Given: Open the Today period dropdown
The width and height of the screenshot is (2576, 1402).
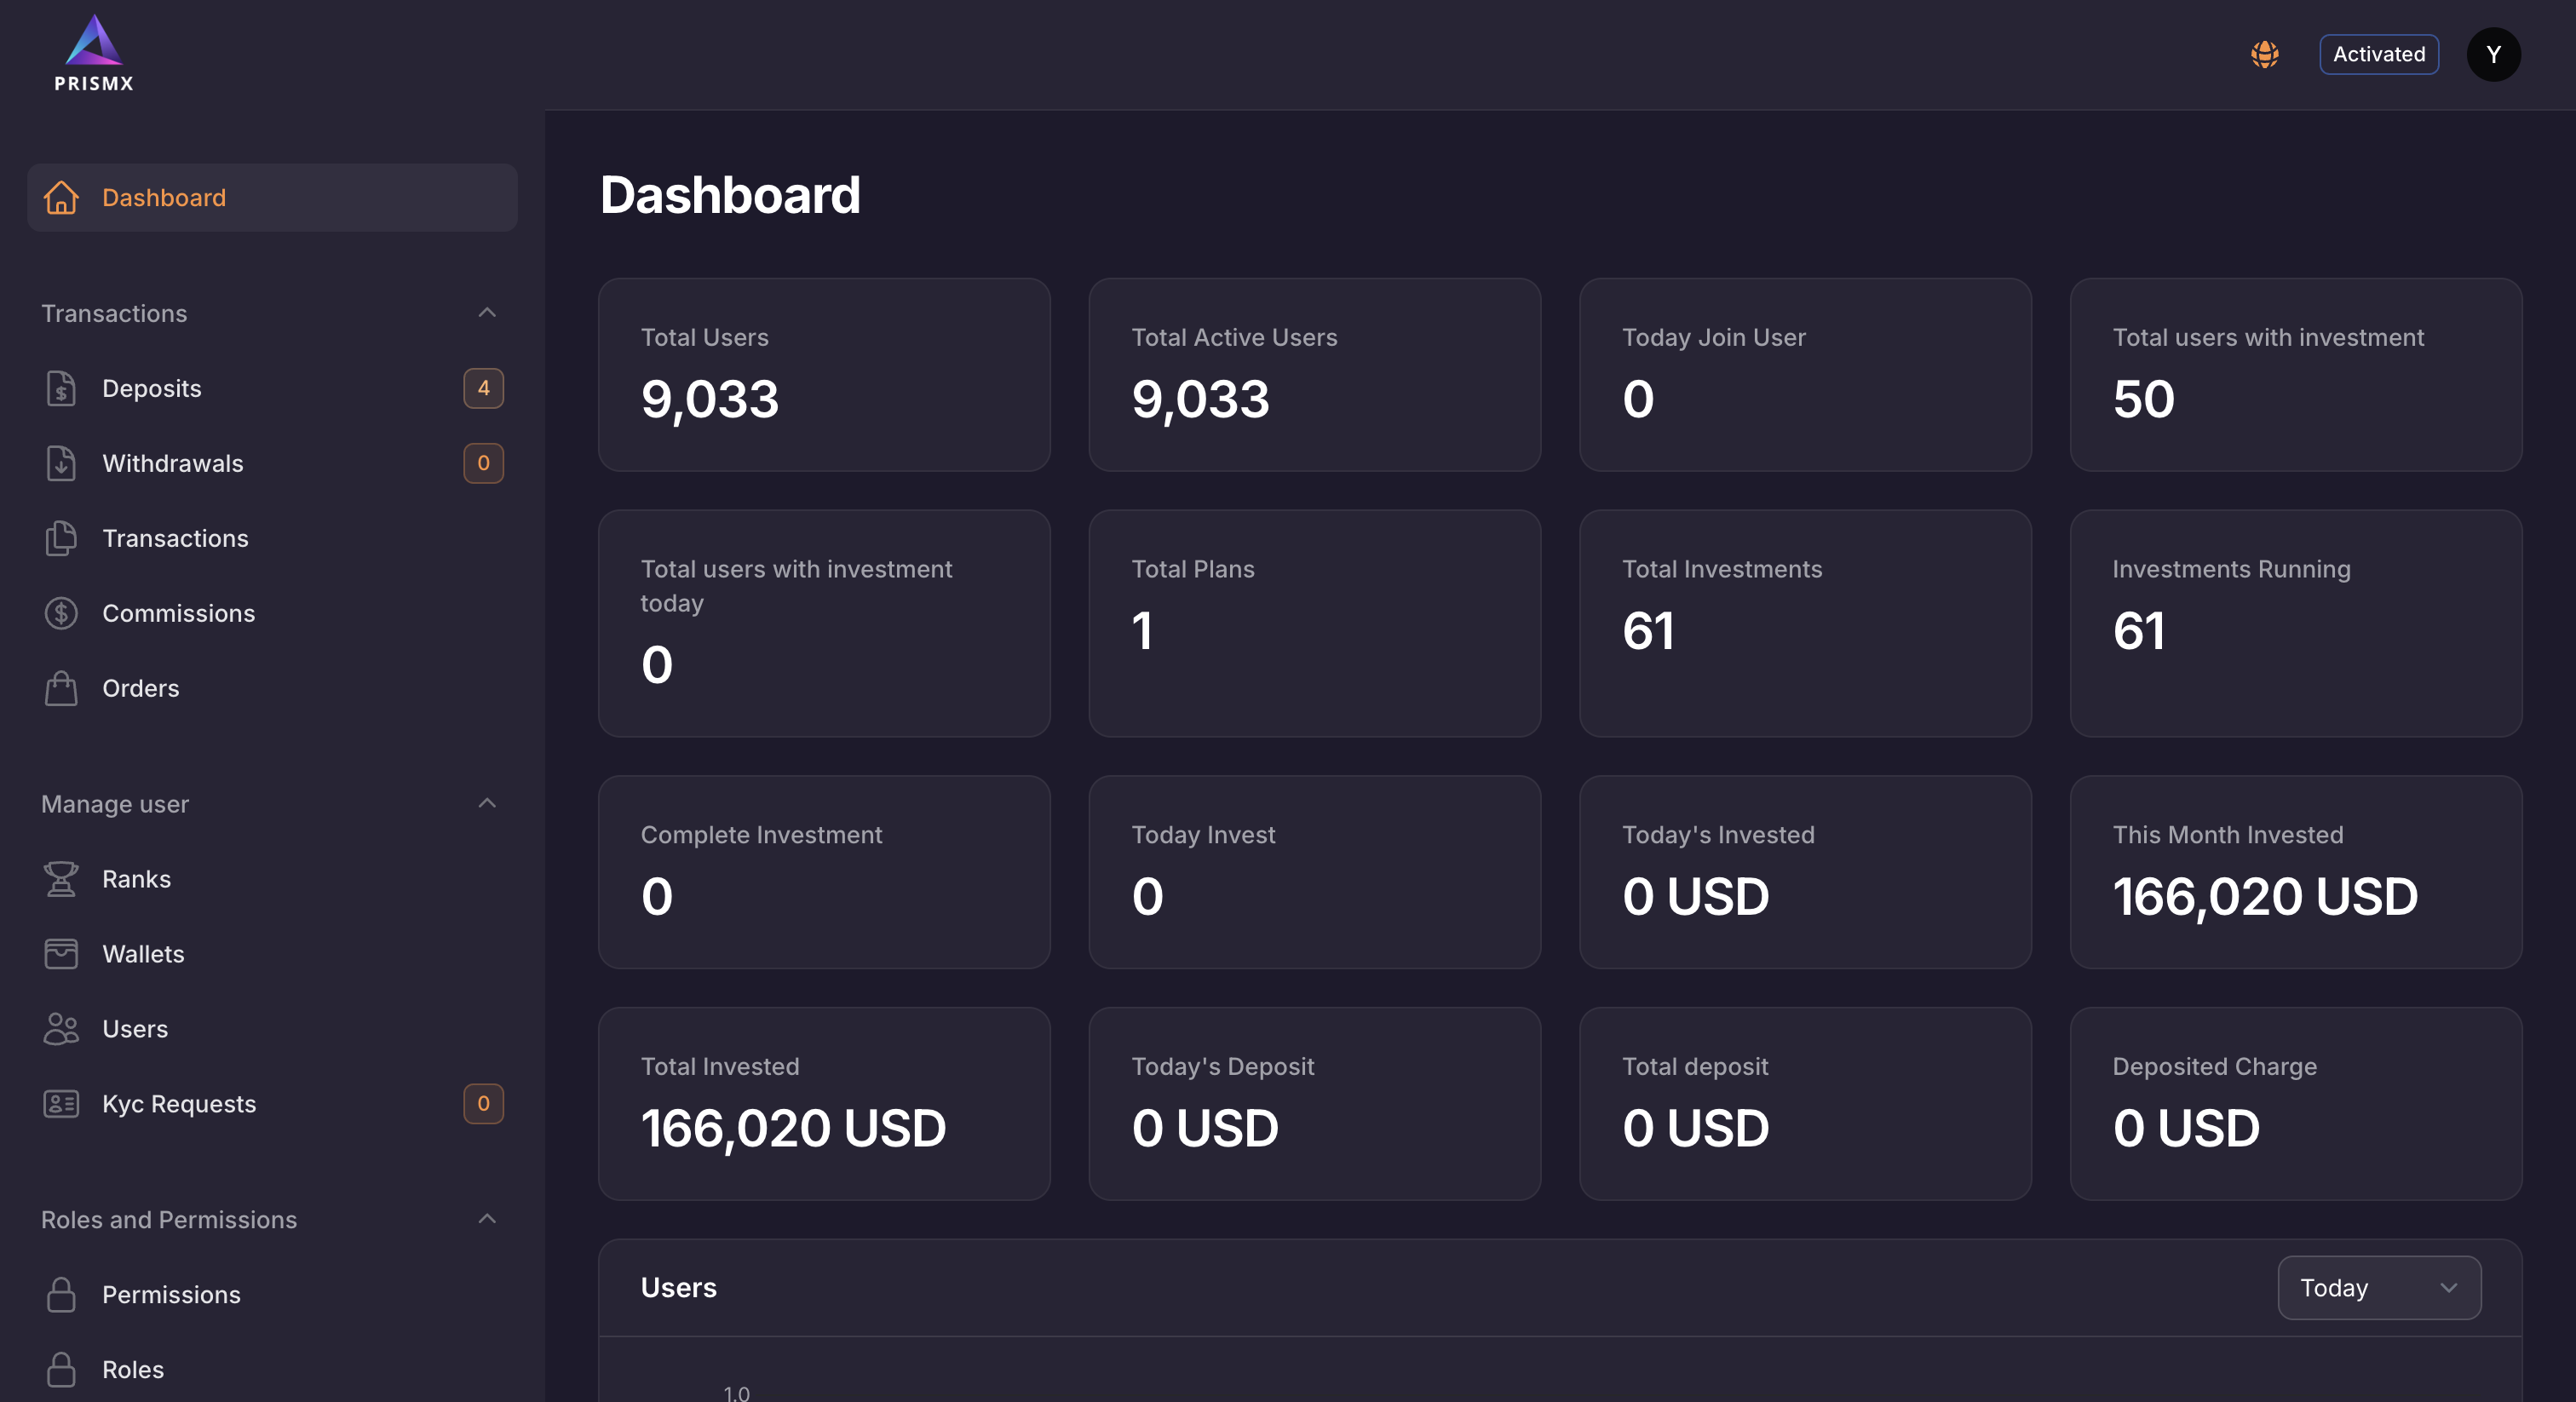Looking at the screenshot, I should point(2378,1288).
